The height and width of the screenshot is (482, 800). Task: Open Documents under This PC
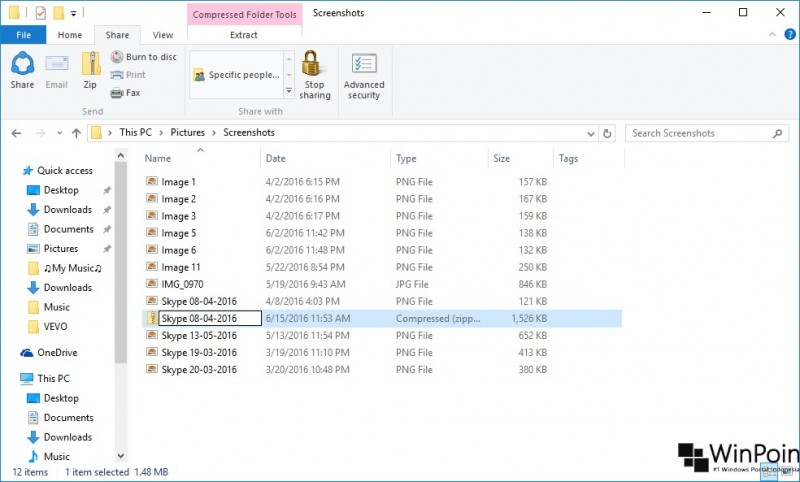pos(68,418)
